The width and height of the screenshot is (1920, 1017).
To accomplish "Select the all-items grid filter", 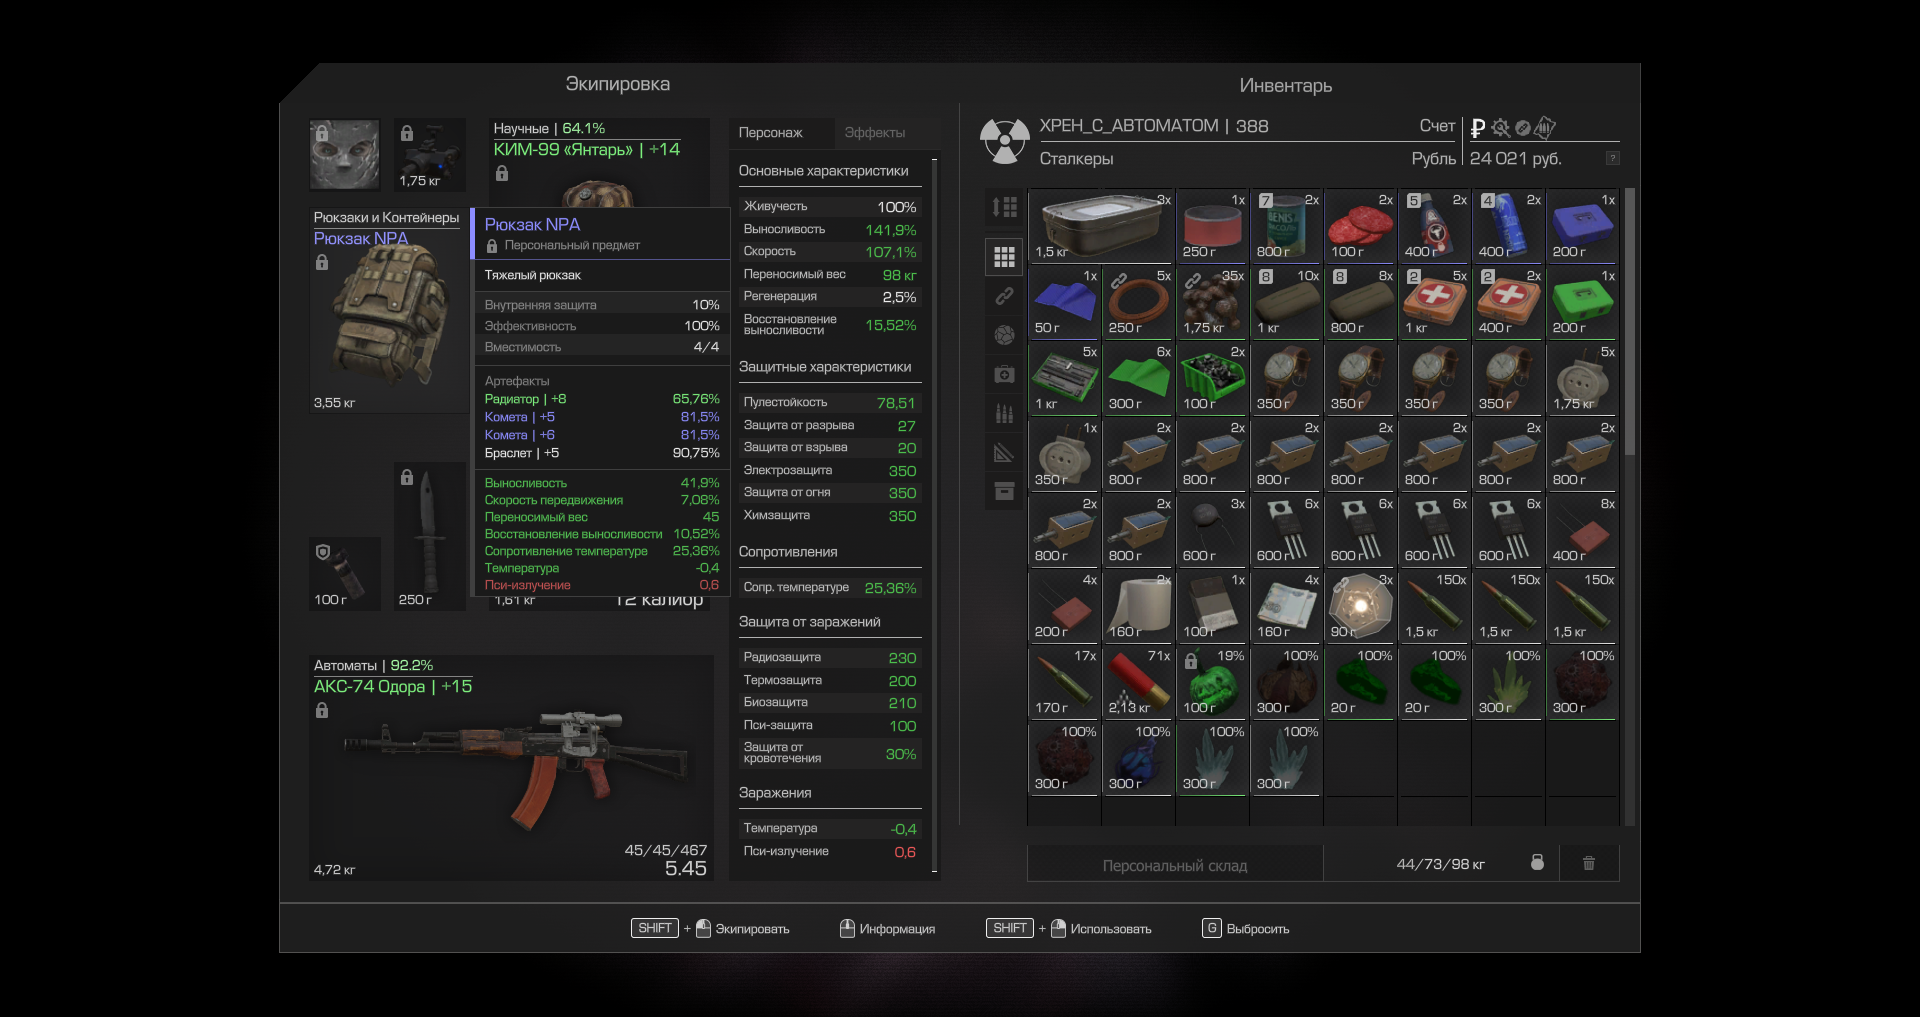I will [1004, 257].
